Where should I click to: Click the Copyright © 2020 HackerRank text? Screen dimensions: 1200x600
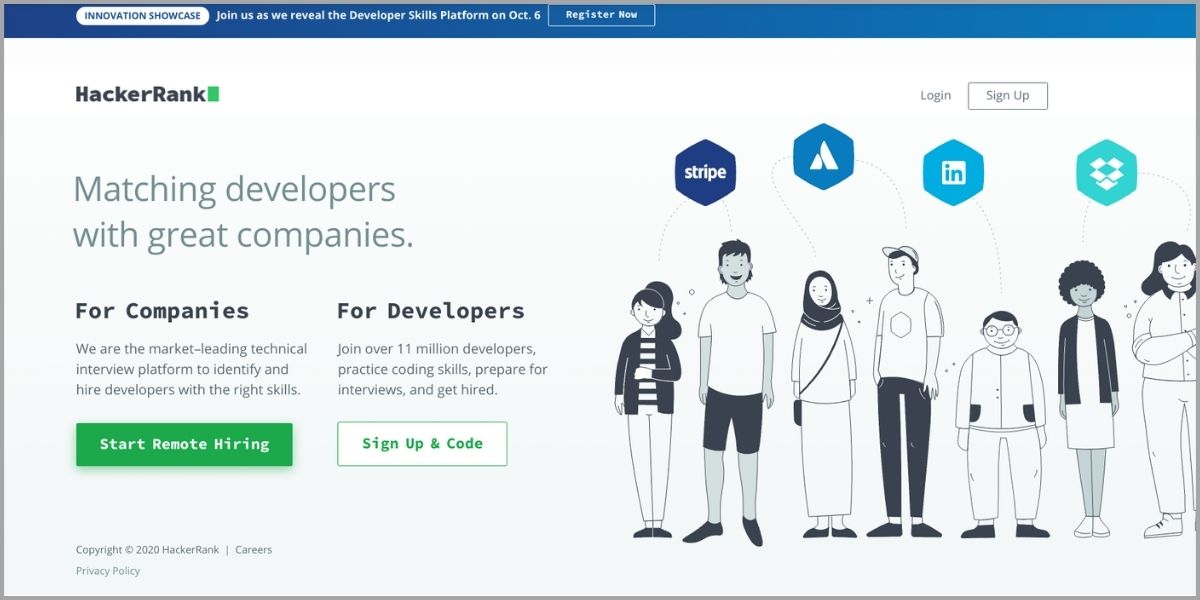[147, 550]
